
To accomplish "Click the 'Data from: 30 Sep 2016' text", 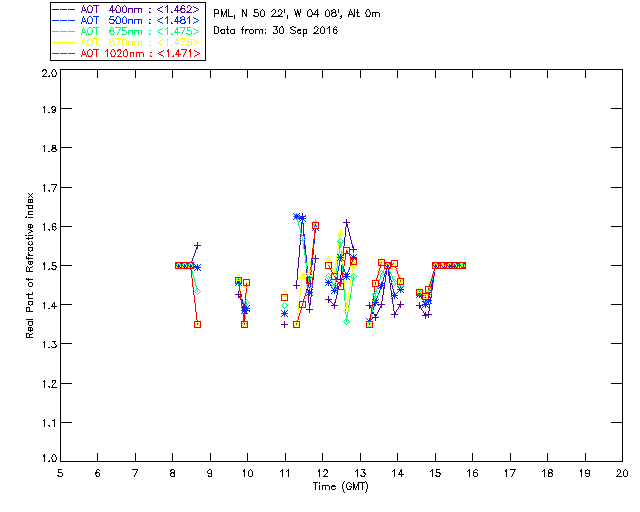I will click(276, 31).
